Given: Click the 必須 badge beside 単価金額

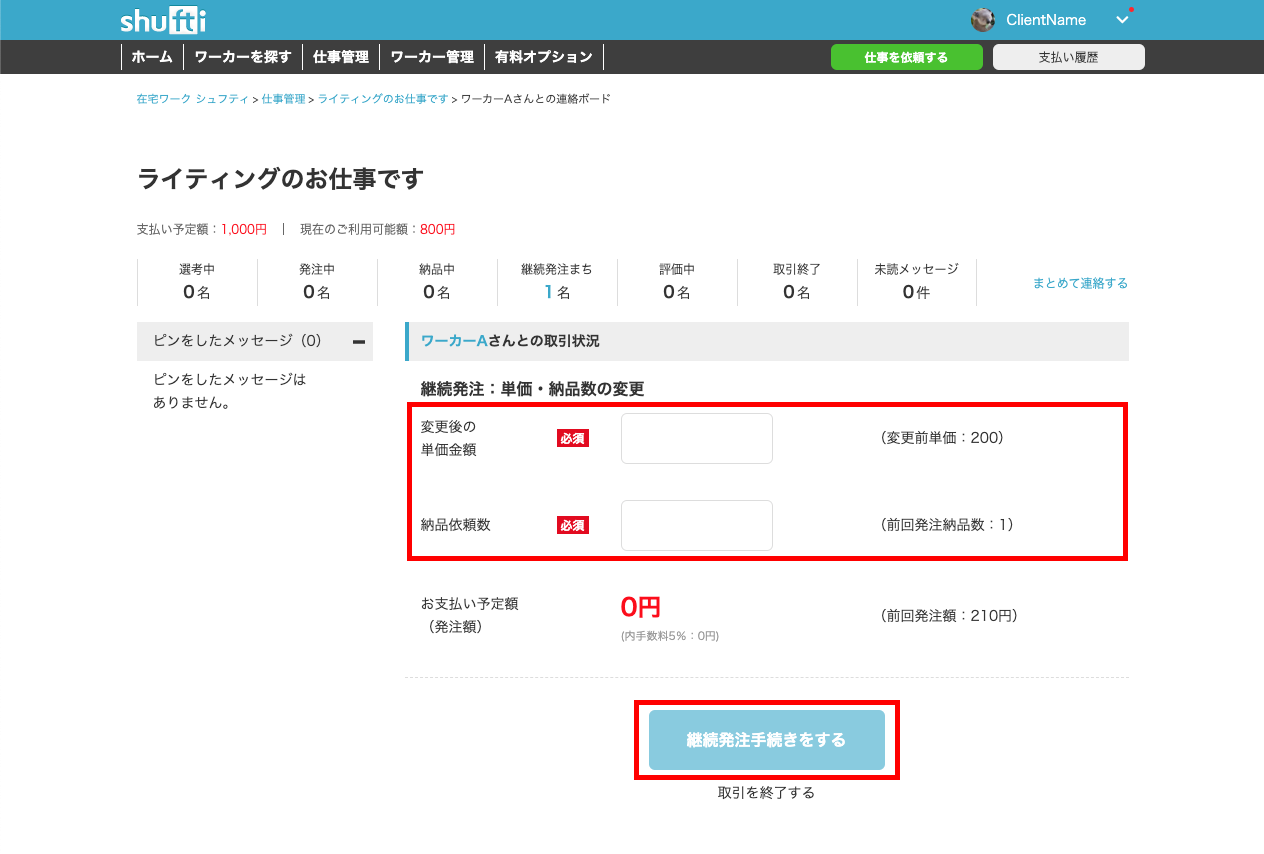Looking at the screenshot, I should click(x=573, y=438).
